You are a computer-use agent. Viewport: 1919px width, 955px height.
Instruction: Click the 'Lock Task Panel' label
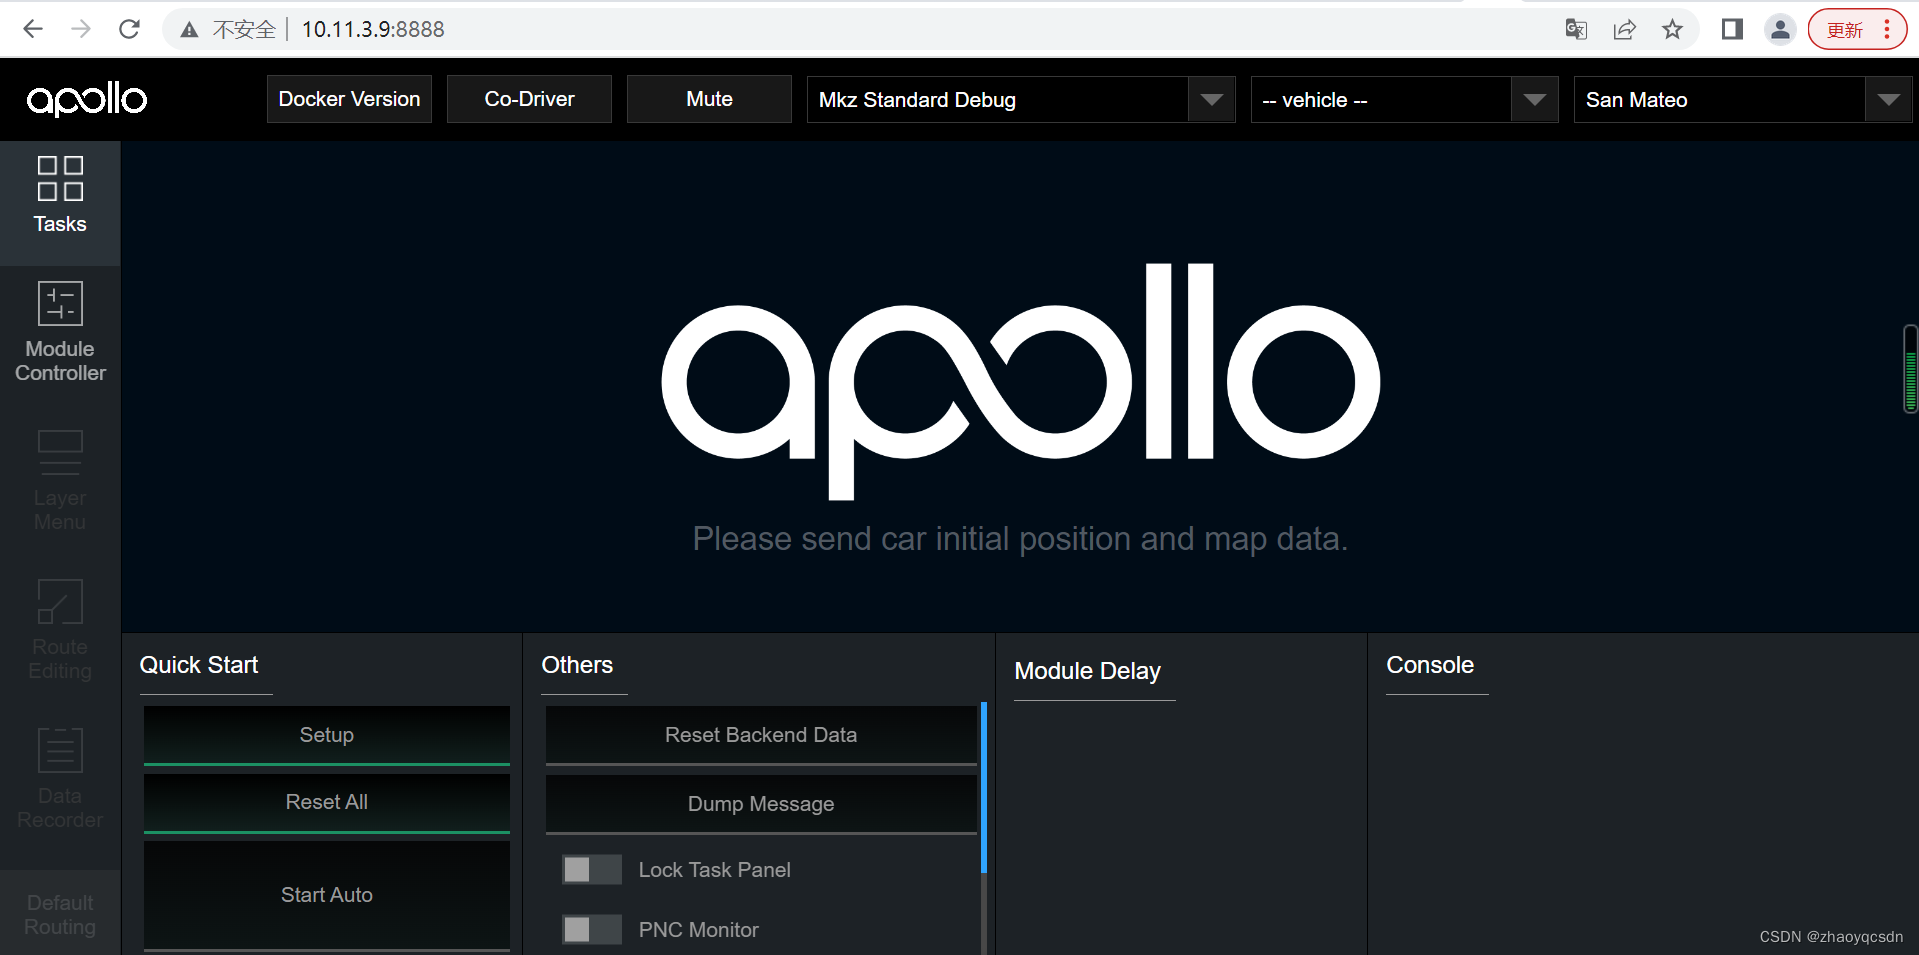click(714, 870)
